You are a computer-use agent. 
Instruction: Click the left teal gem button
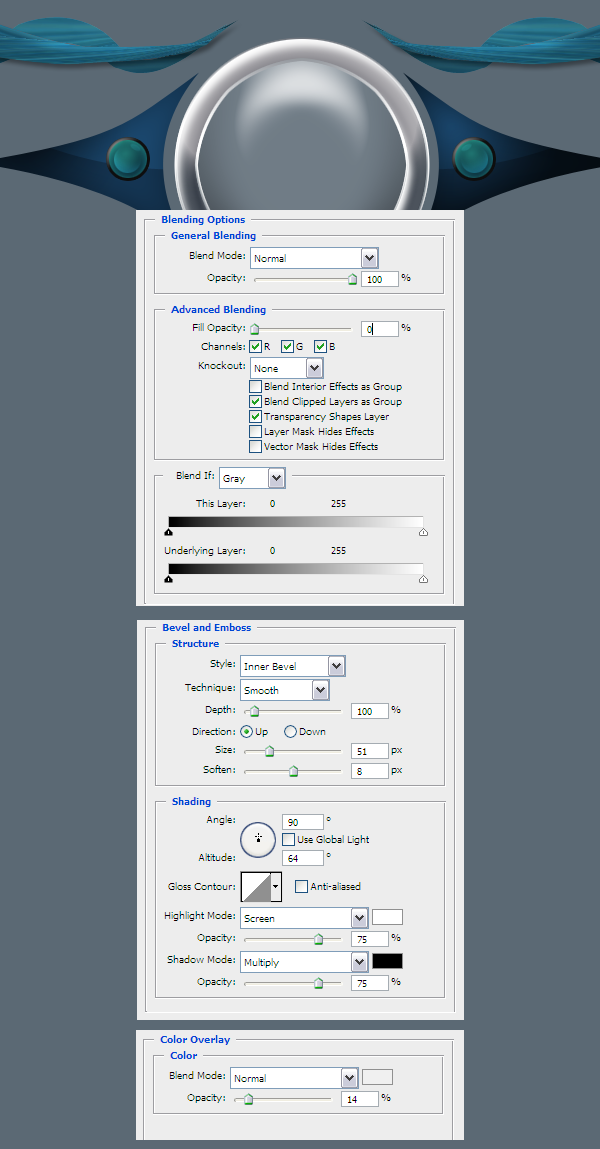pyautogui.click(x=128, y=158)
